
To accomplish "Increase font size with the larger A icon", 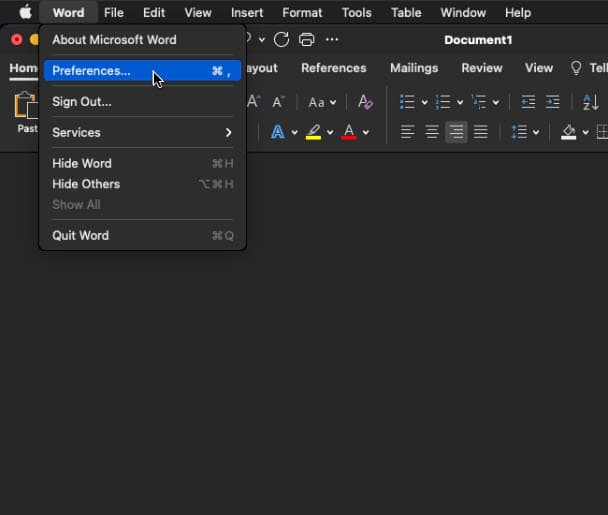I will click(254, 102).
